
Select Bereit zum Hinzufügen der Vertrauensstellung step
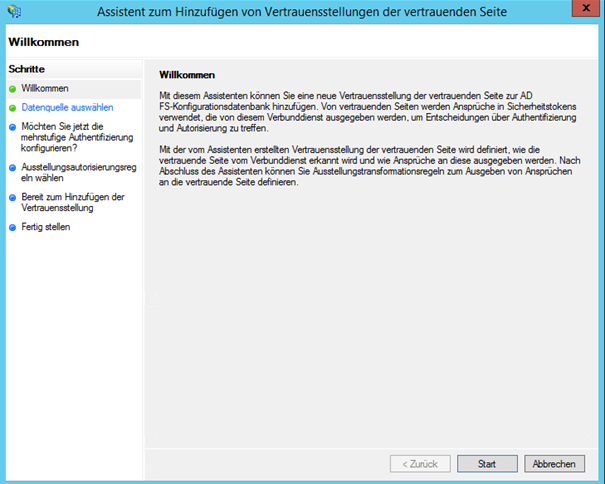click(73, 202)
